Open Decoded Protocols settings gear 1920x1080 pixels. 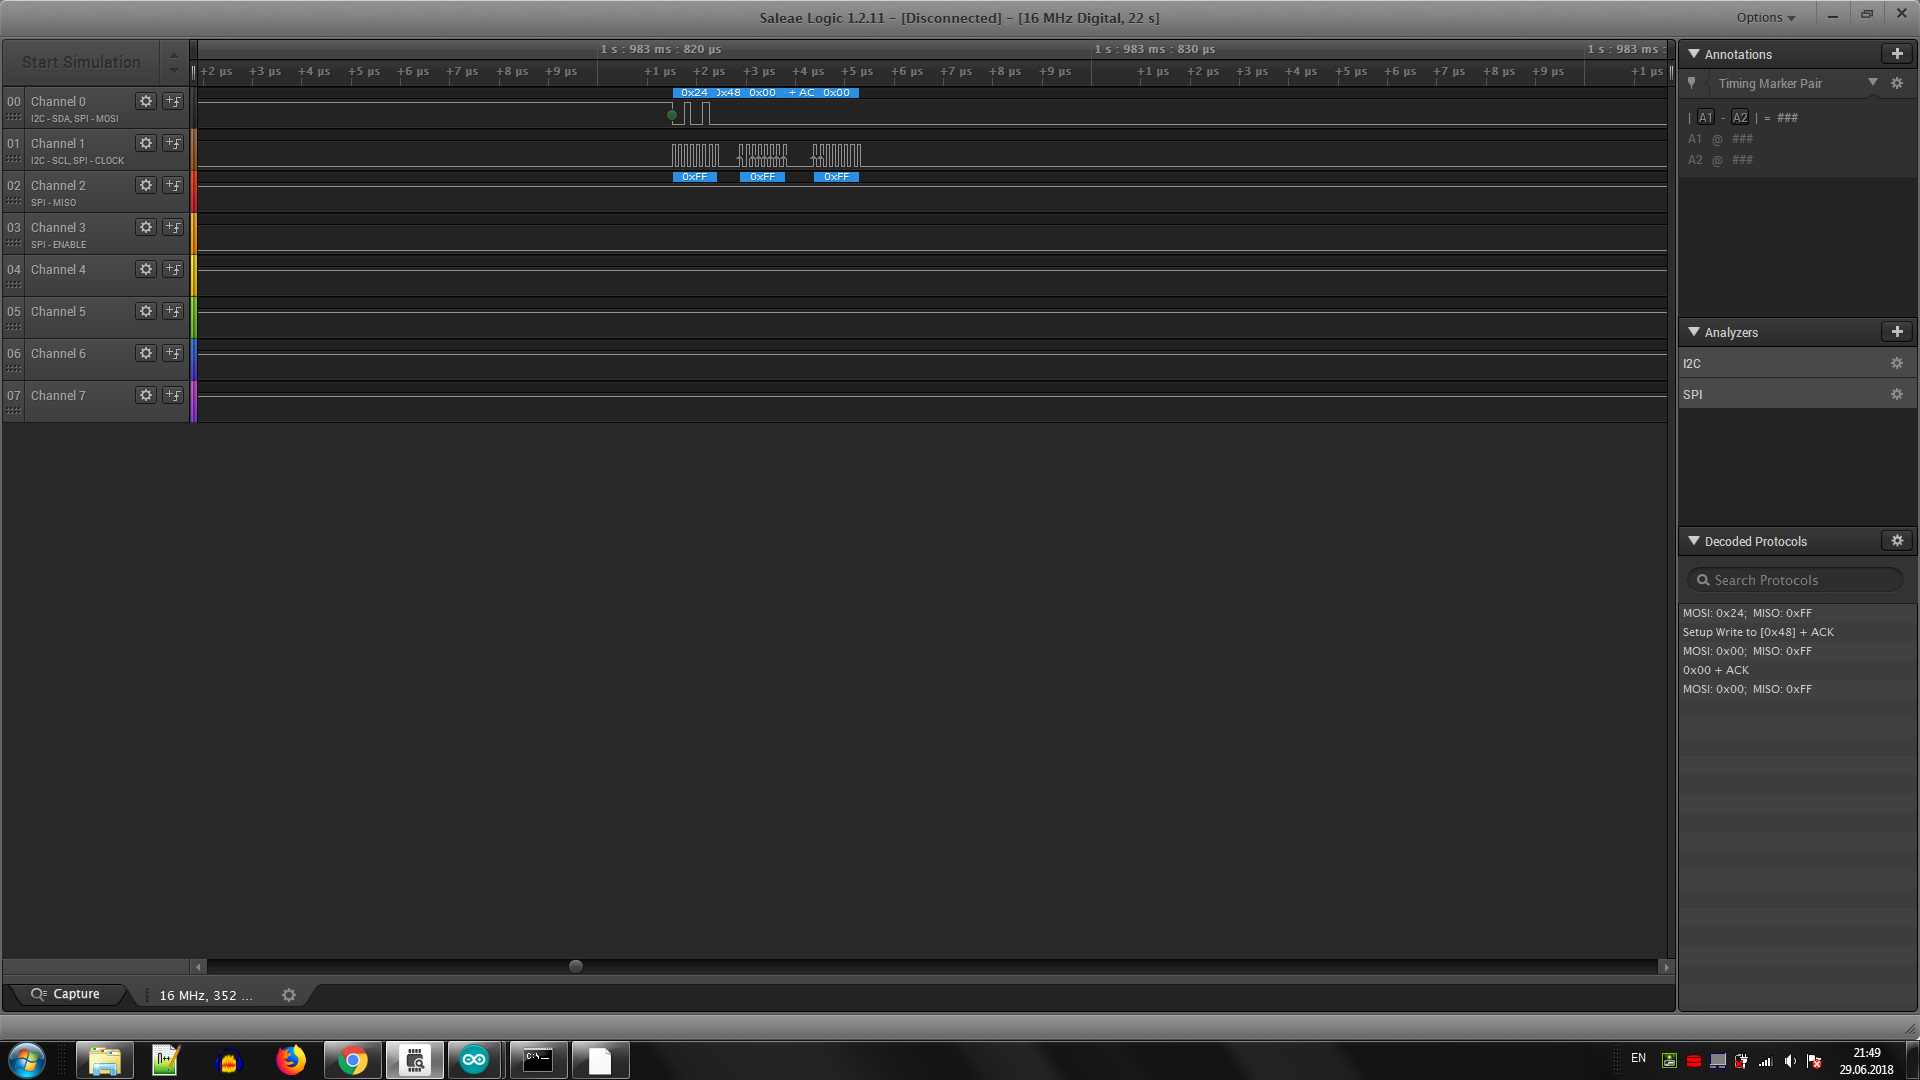click(1896, 541)
